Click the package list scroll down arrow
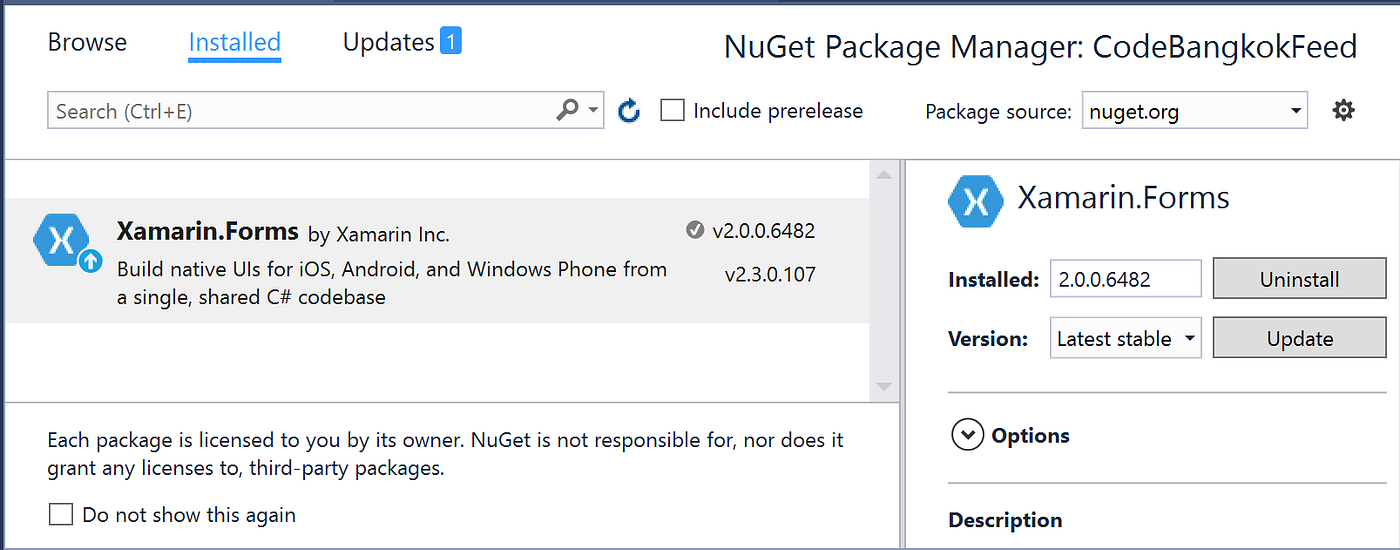The image size is (1400, 550). (883, 386)
